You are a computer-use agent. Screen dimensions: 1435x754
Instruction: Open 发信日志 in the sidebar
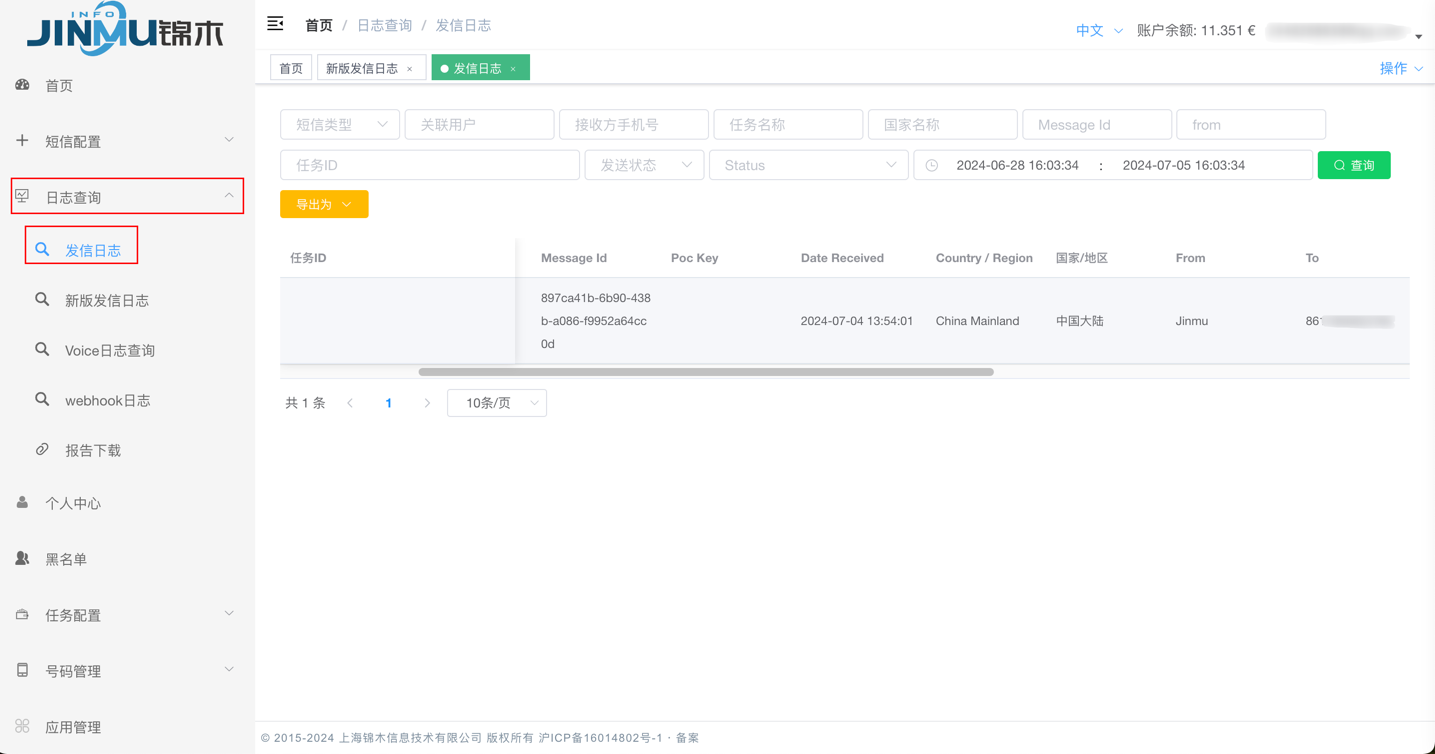93,250
